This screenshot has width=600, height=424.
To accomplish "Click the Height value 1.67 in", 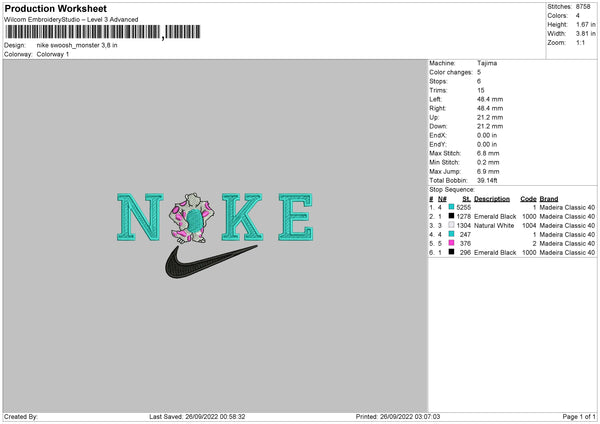I will point(586,24).
